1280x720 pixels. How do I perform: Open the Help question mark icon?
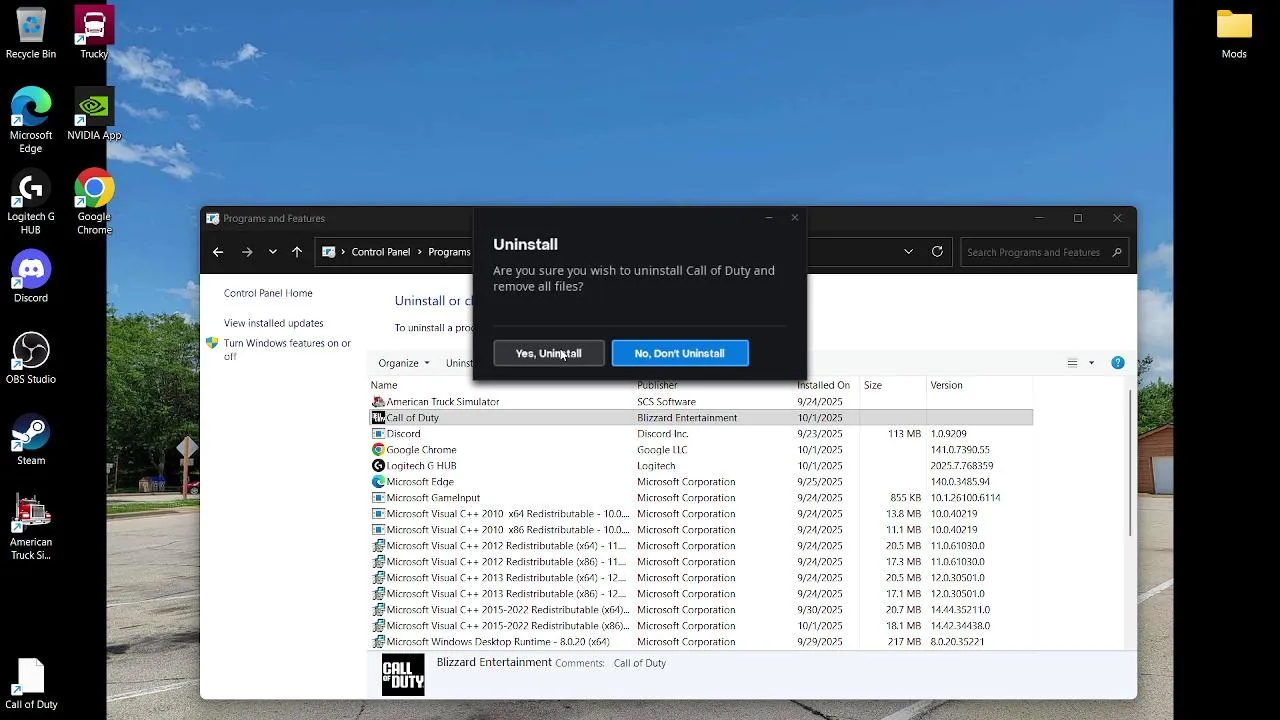1118,363
